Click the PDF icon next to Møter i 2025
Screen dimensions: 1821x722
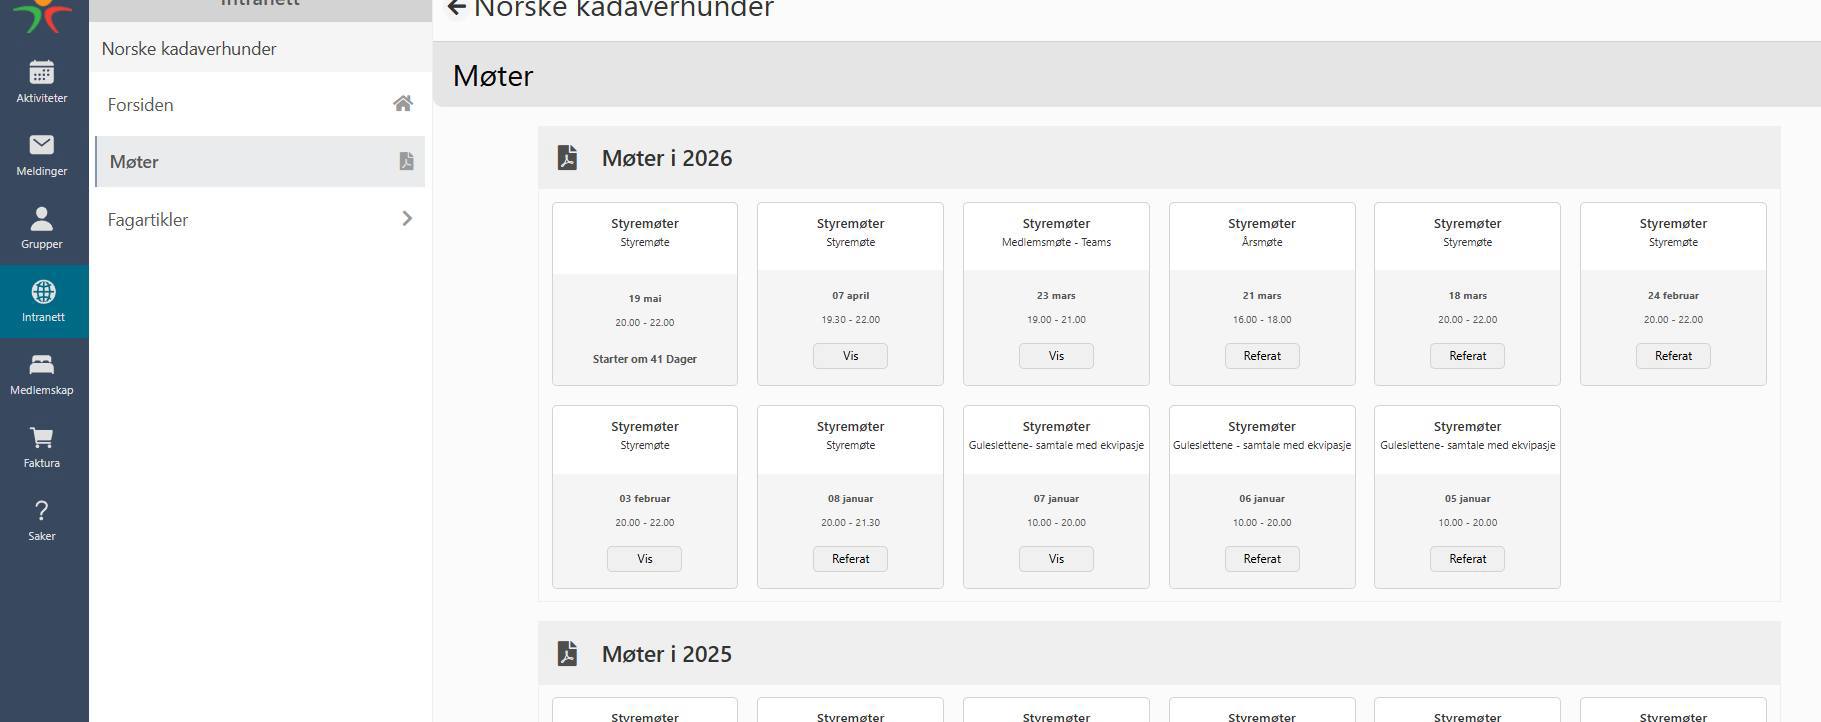(567, 654)
